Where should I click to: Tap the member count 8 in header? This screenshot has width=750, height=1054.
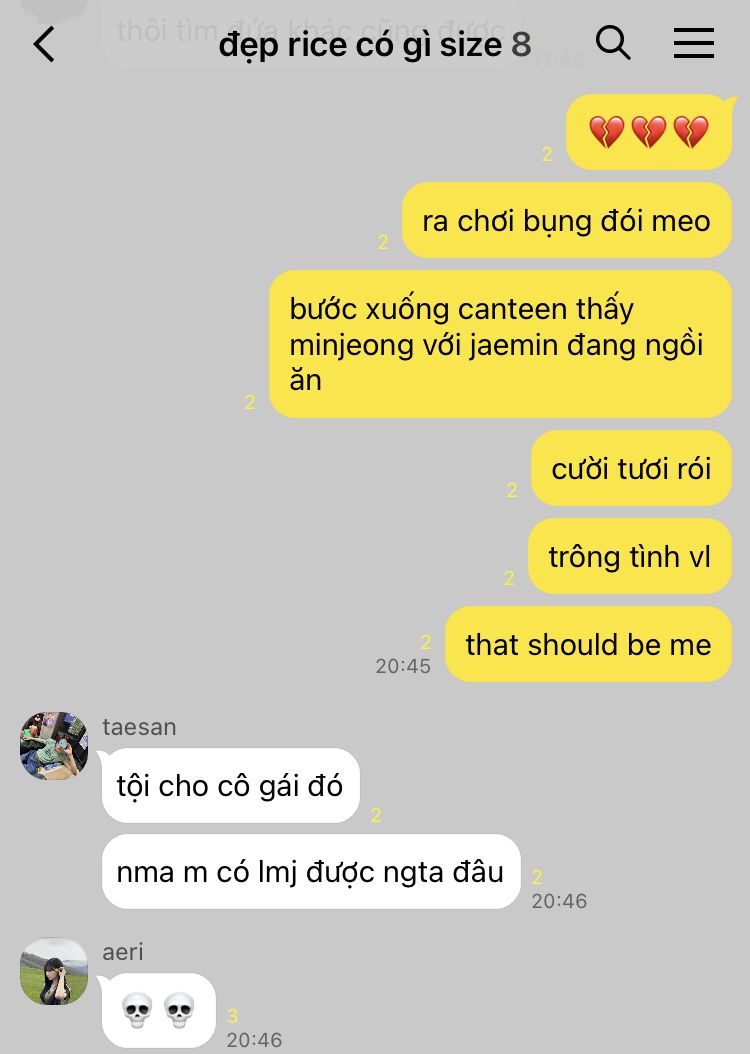click(x=521, y=45)
